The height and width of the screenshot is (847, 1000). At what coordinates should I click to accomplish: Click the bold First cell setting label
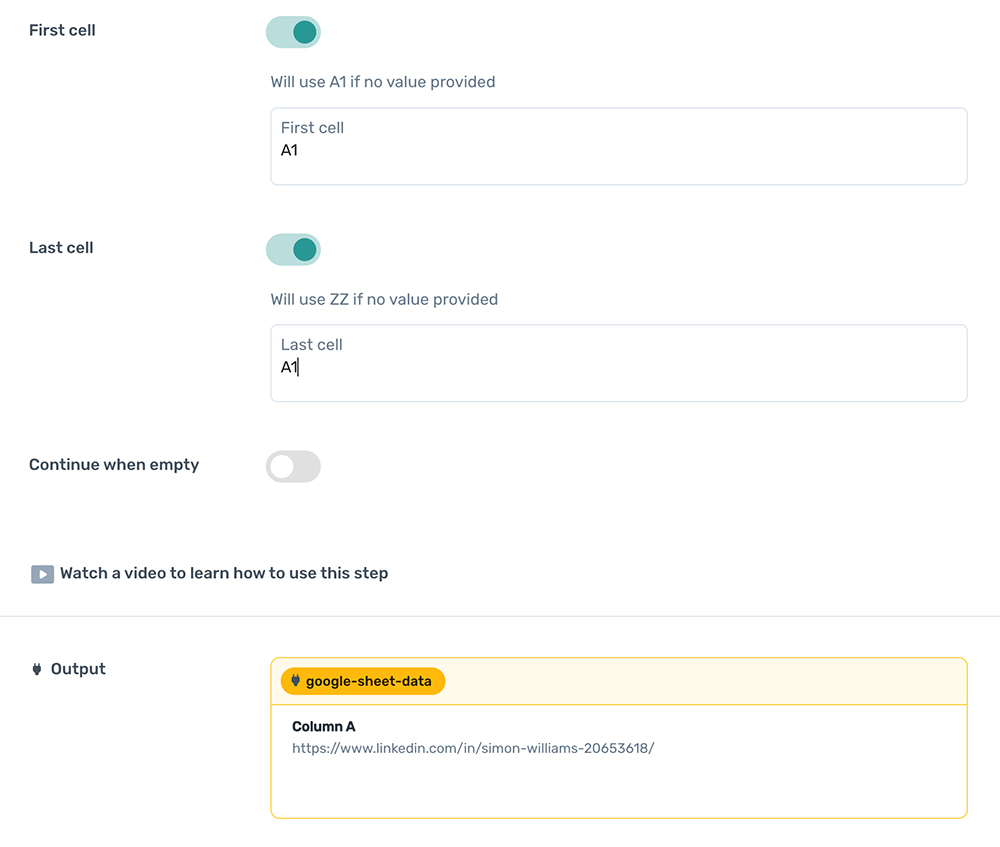62,31
